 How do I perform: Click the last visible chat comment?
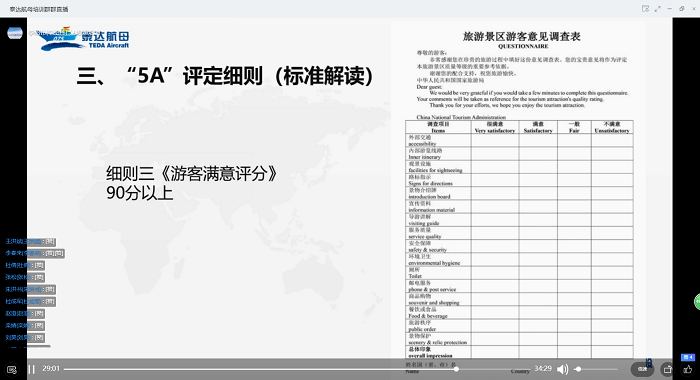(25, 338)
